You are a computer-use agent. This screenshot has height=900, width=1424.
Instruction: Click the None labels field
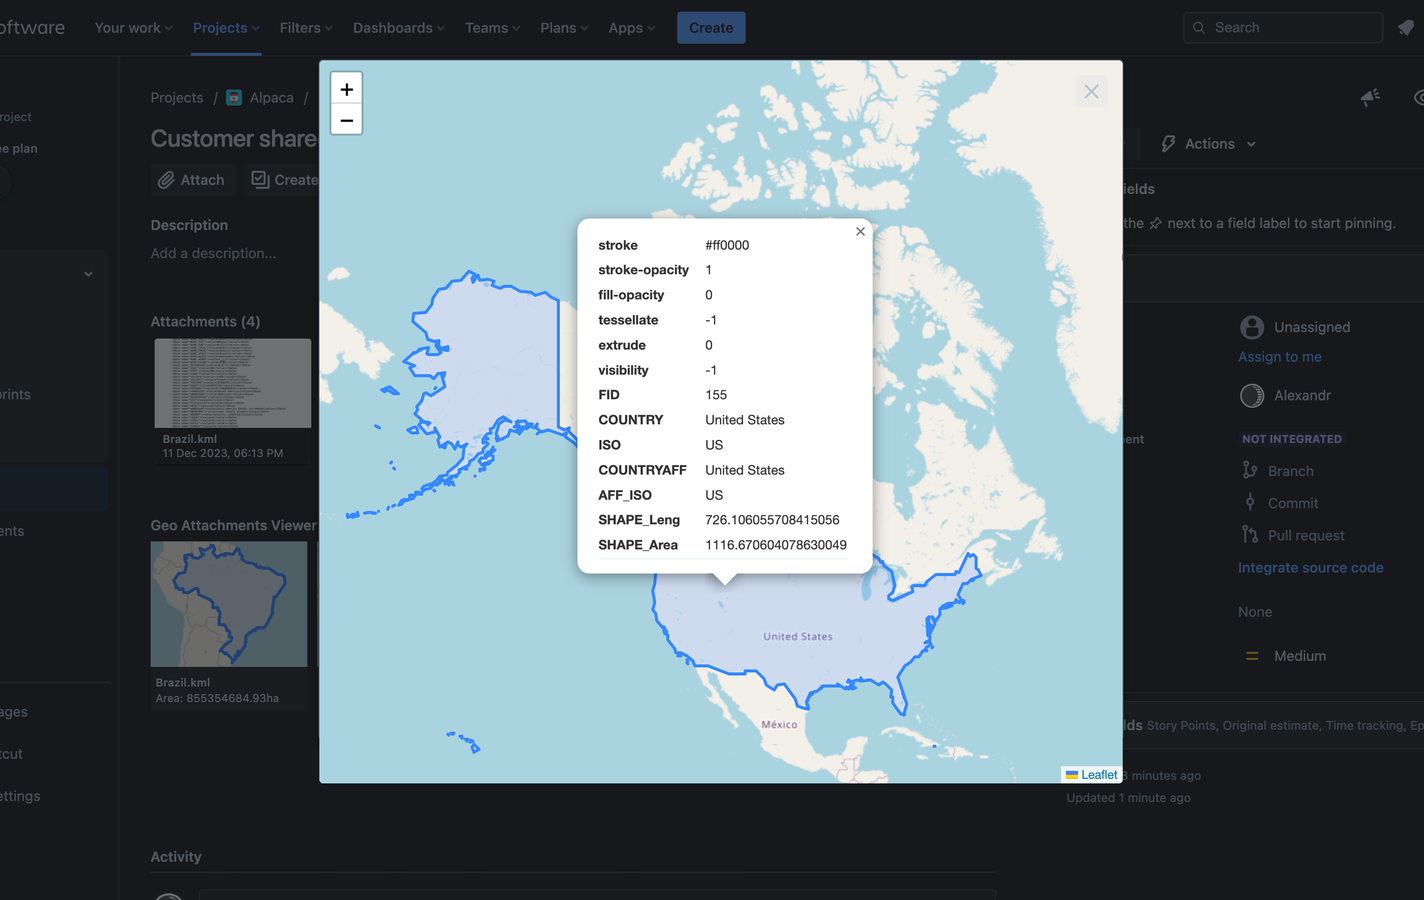pyautogui.click(x=1255, y=612)
